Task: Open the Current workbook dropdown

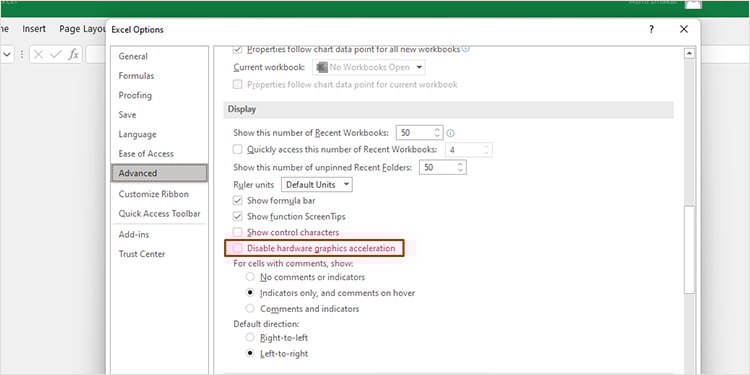Action: (x=369, y=67)
